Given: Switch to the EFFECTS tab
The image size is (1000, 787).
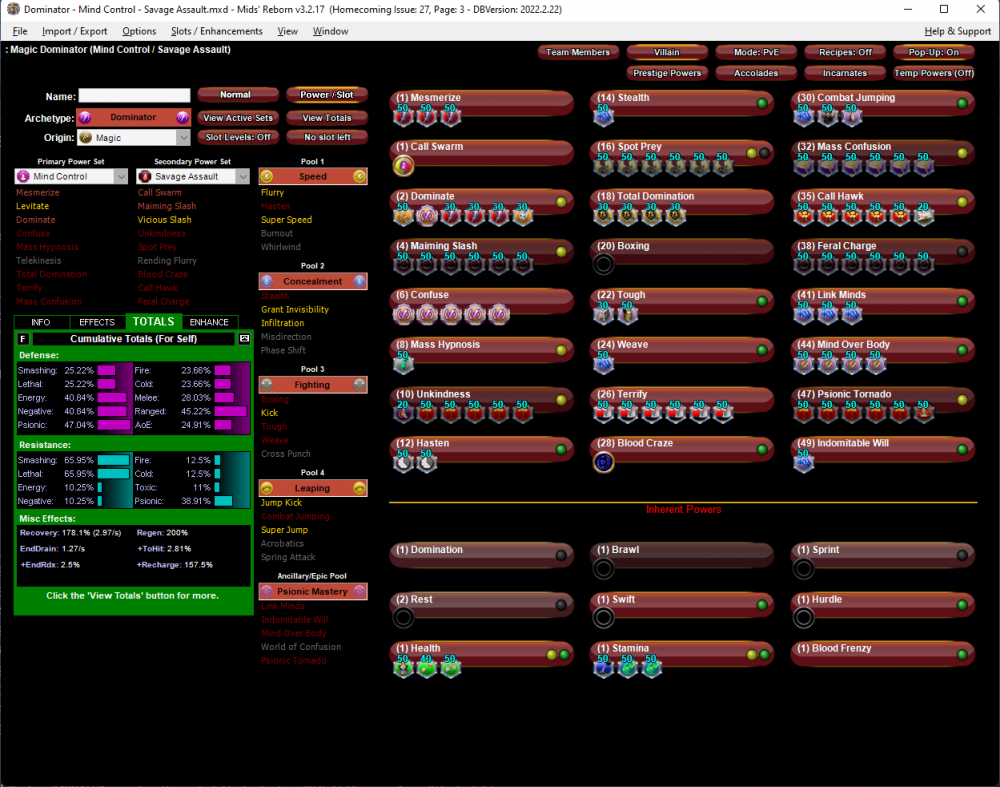Looking at the screenshot, I should coord(97,322).
